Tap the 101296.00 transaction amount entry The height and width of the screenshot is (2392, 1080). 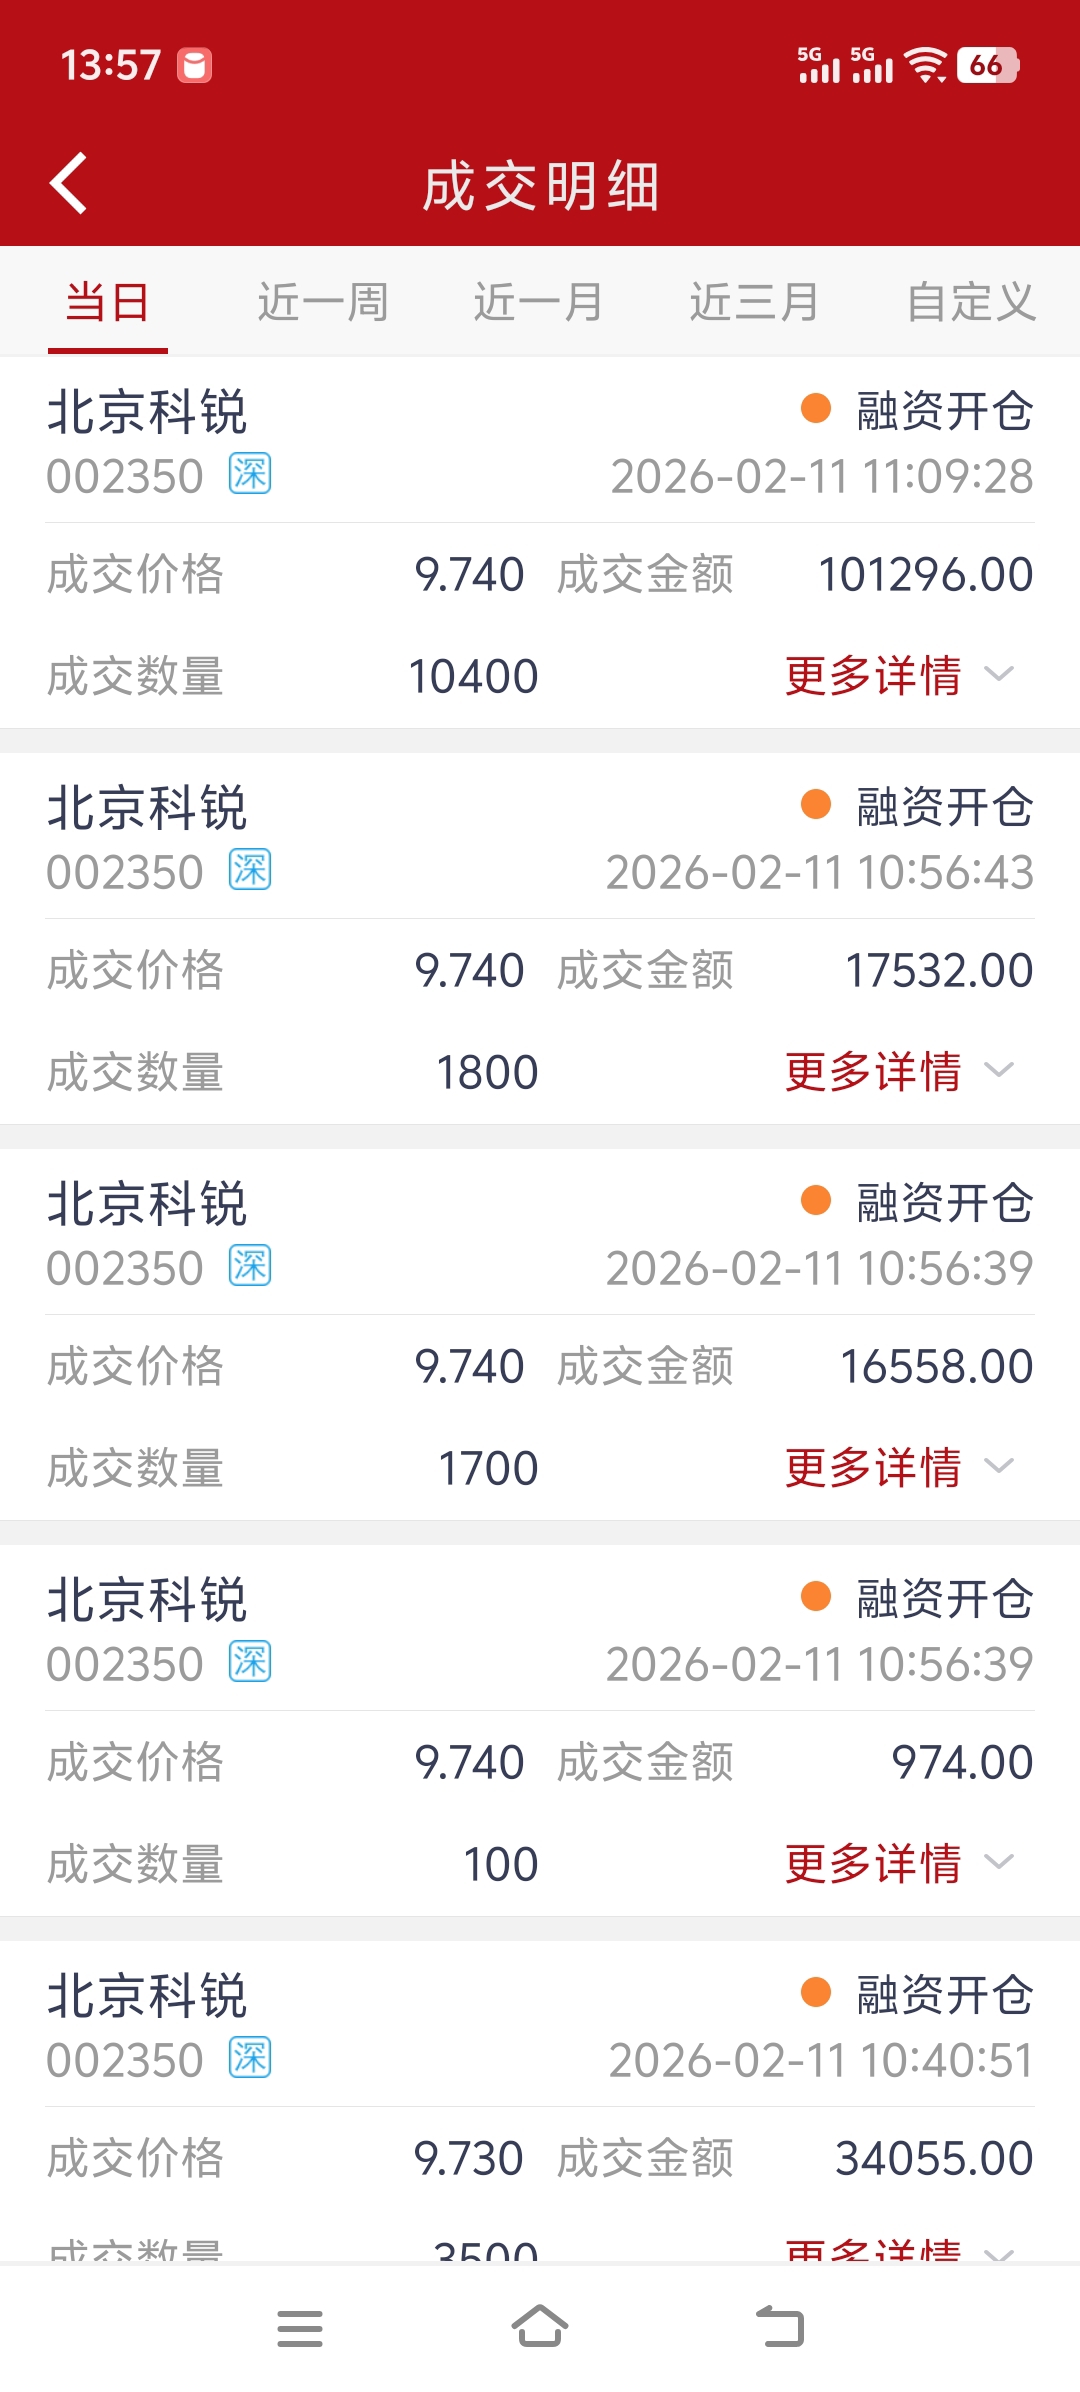[926, 574]
